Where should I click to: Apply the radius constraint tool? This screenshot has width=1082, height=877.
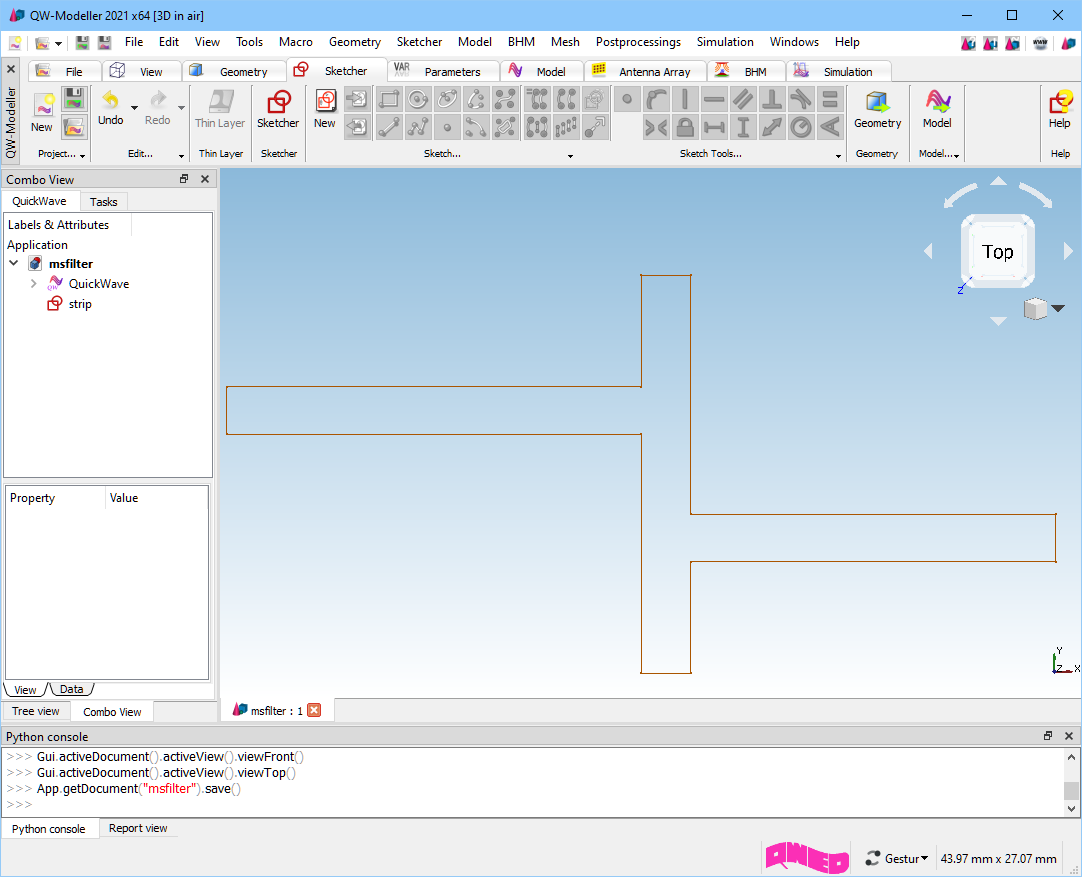801,127
